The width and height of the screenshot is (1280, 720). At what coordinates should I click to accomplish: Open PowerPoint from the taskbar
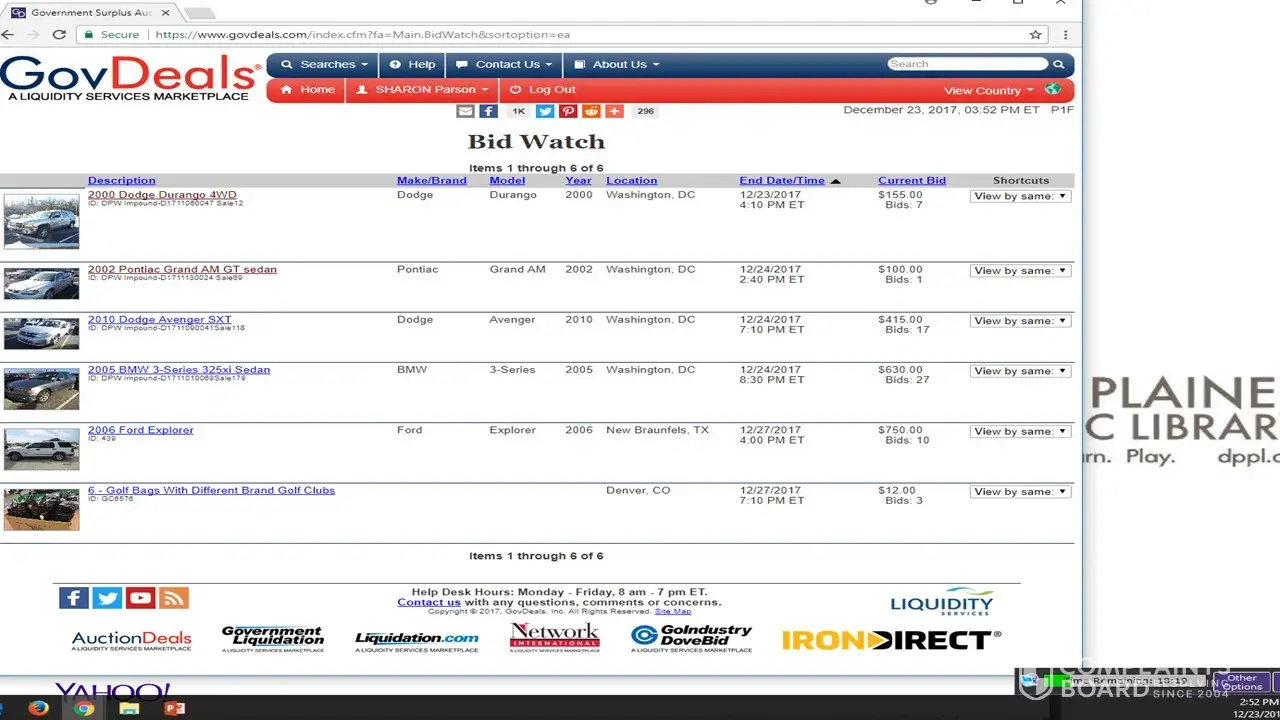pos(174,708)
